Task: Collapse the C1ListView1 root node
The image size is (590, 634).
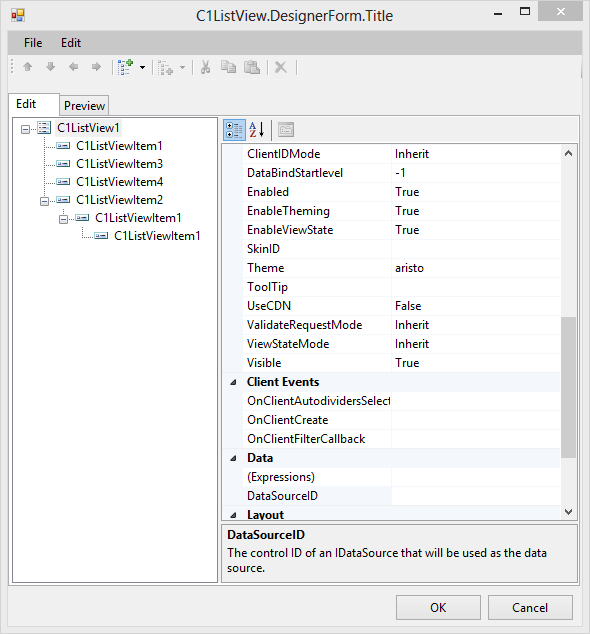Action: coord(25,129)
